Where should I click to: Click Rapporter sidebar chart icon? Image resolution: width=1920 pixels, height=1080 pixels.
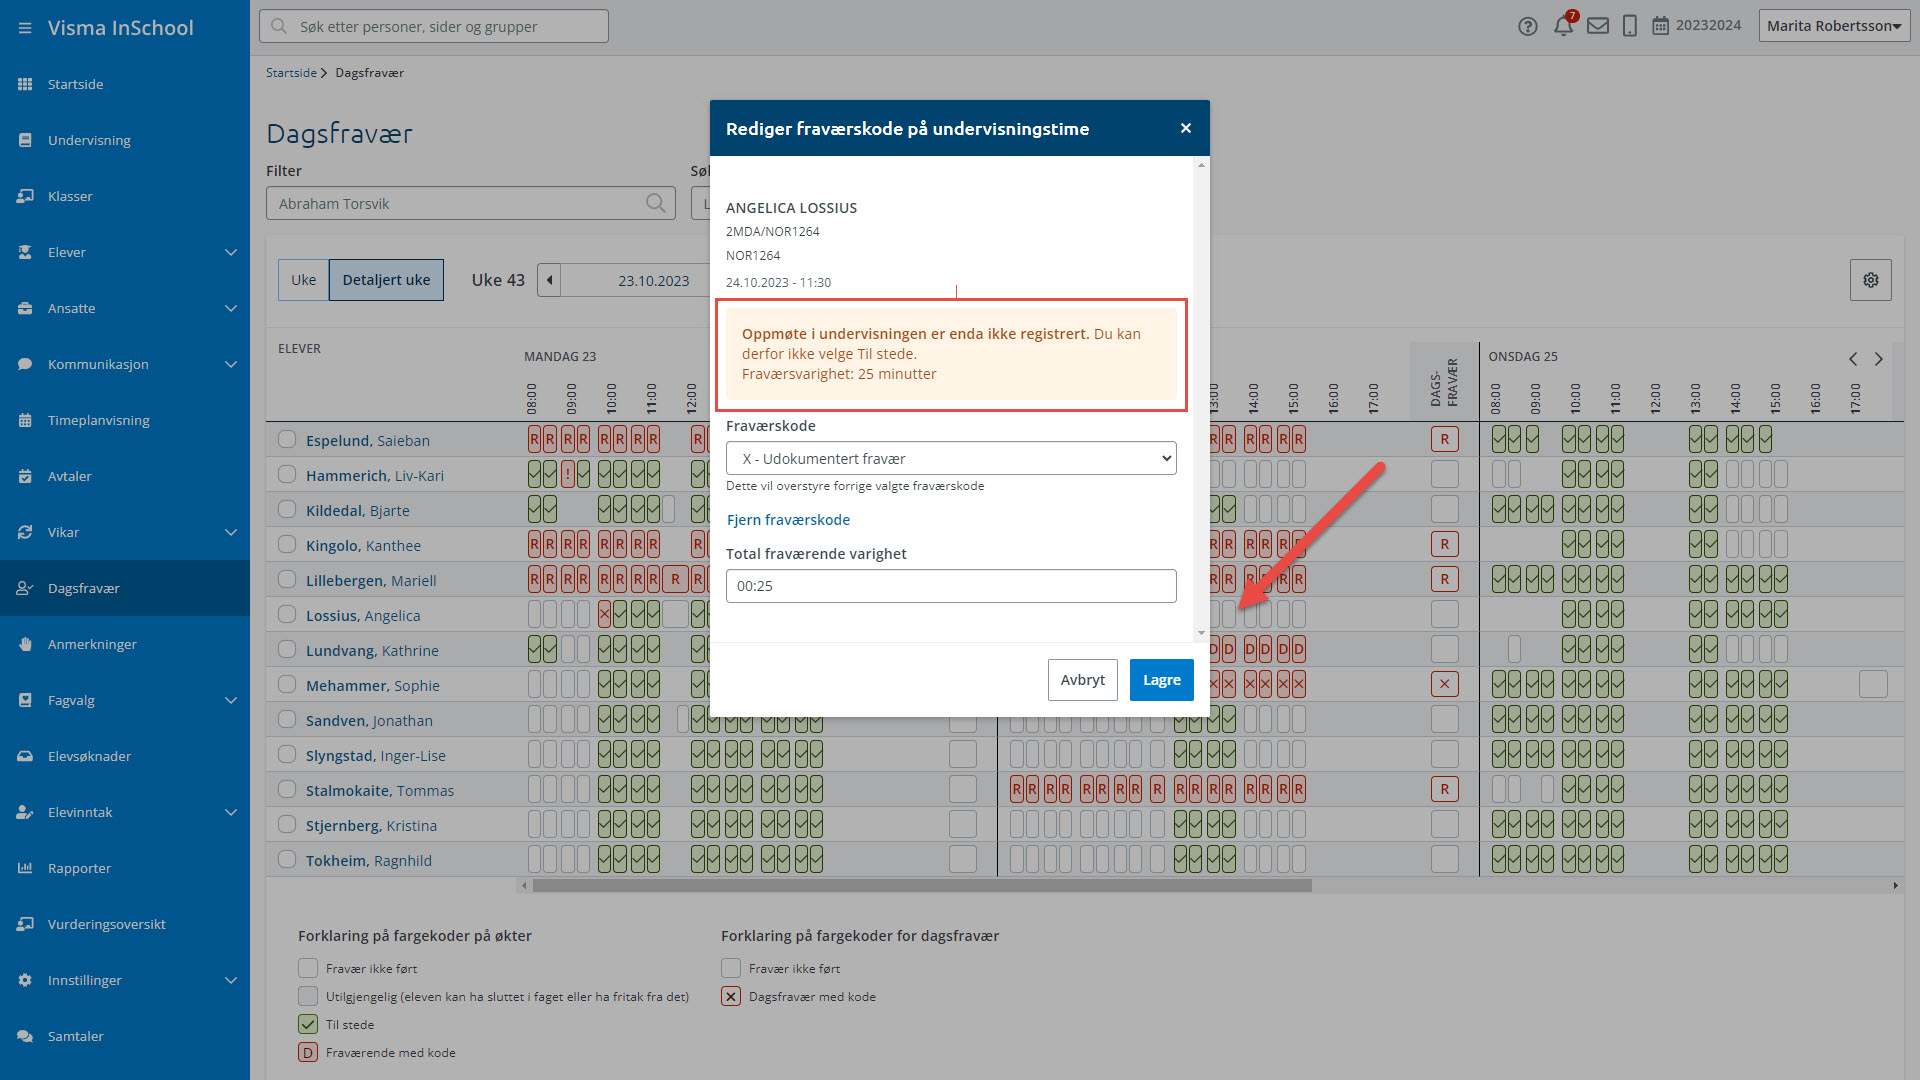click(25, 868)
